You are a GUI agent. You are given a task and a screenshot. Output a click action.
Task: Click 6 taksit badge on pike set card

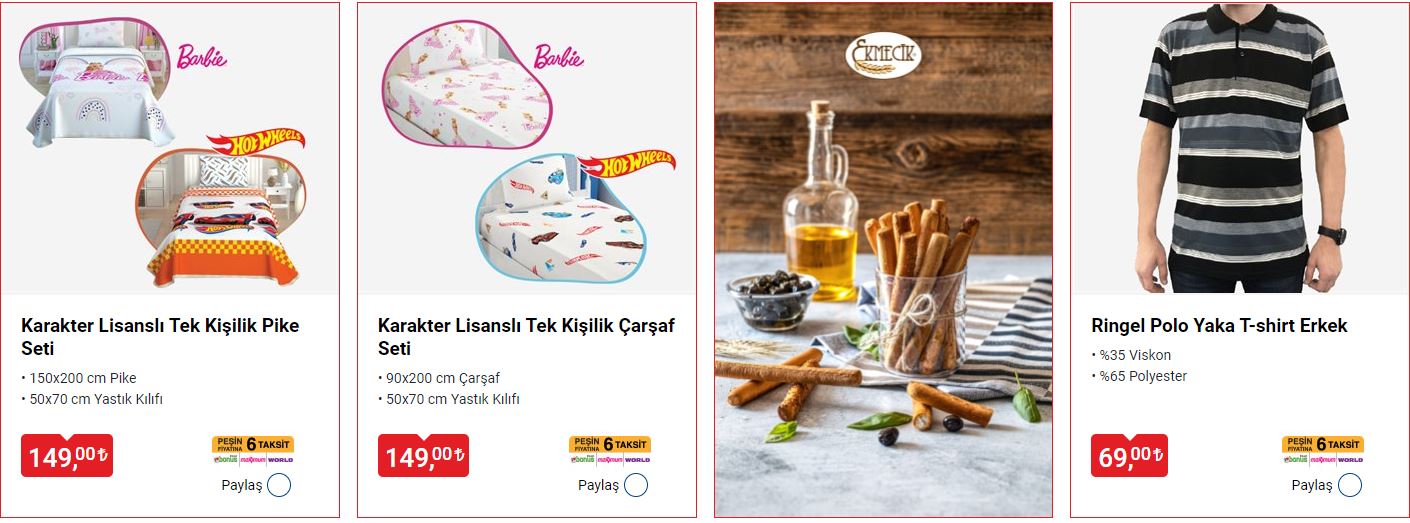pos(253,451)
